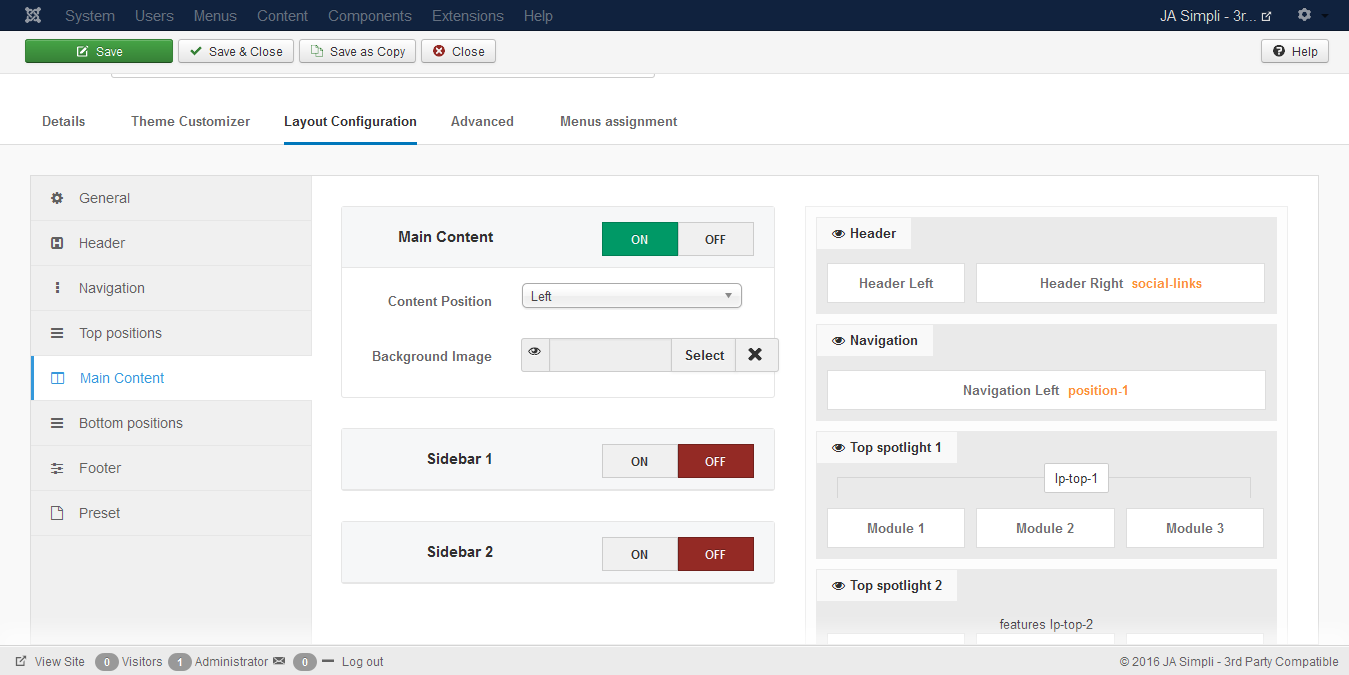Viewport: 1349px width, 675px height.
Task: Click Save as Copy button
Action: 358,51
